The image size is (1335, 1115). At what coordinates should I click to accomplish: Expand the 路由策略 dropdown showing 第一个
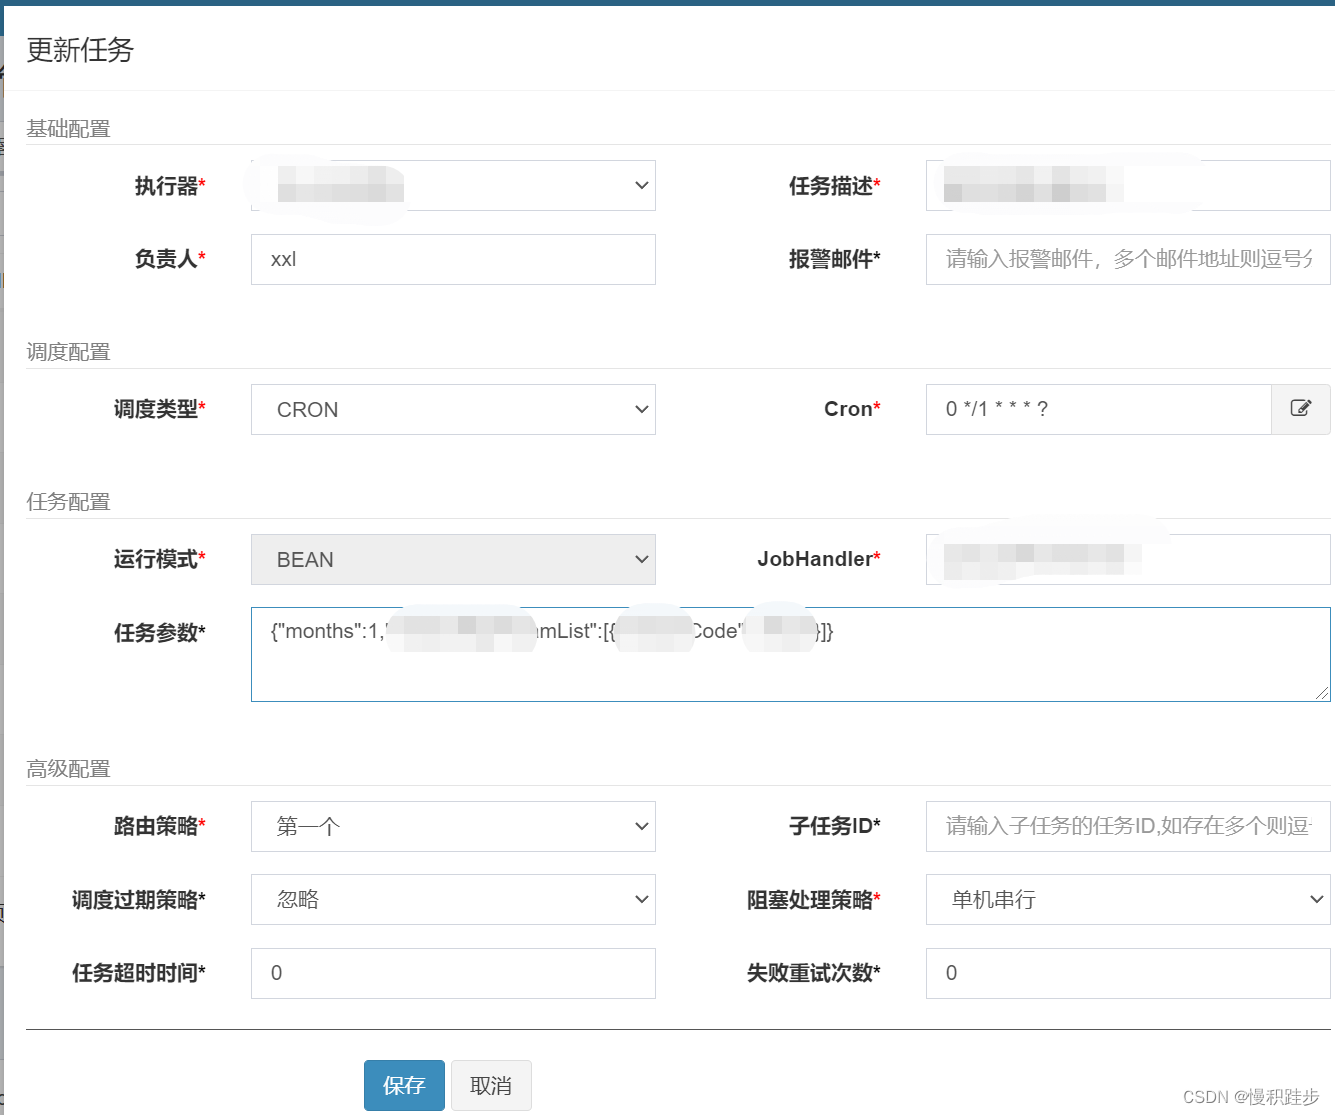pos(453,827)
